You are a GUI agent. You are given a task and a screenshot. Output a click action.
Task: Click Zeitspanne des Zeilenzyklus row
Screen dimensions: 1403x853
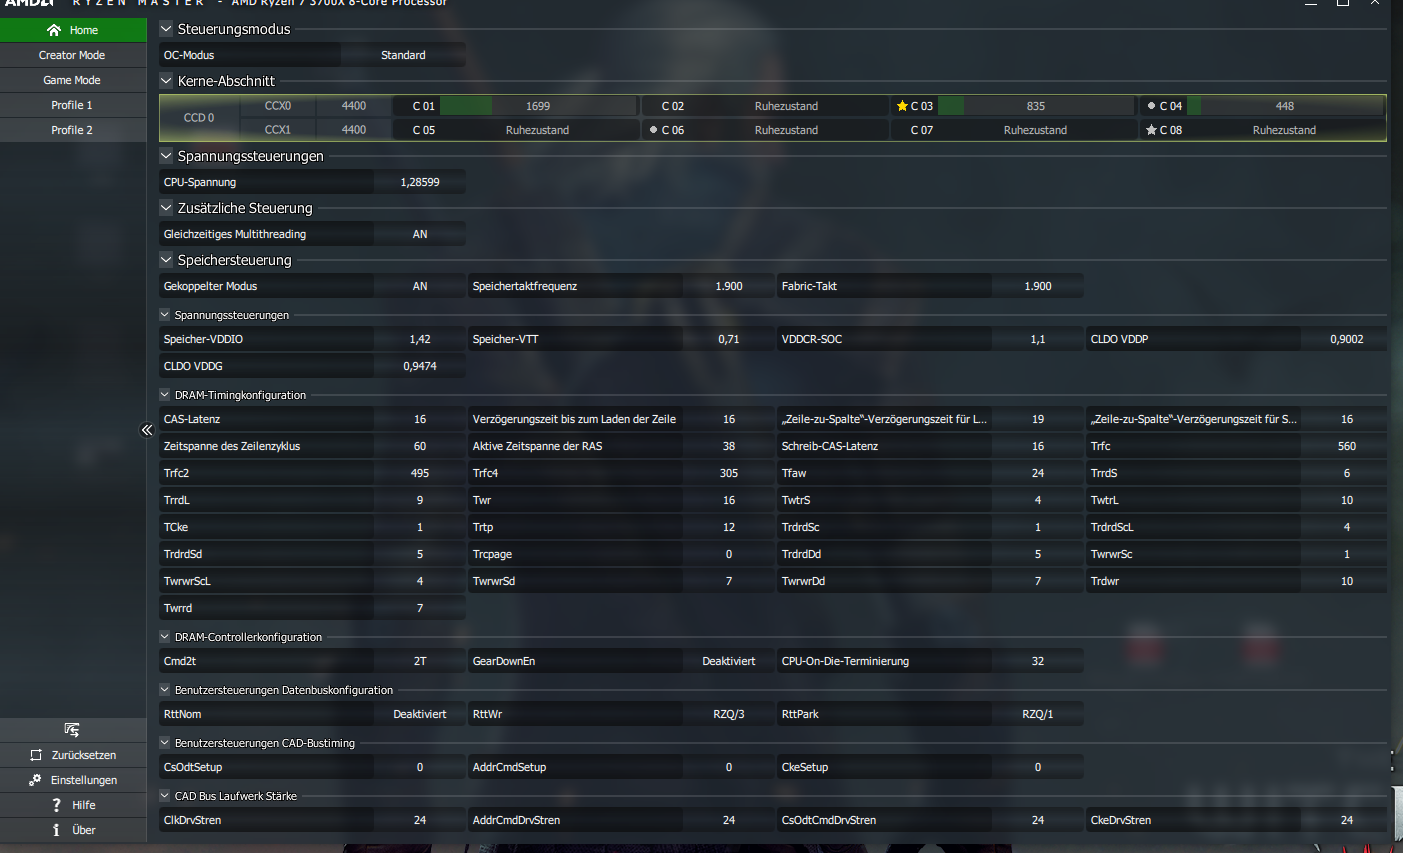[313, 446]
